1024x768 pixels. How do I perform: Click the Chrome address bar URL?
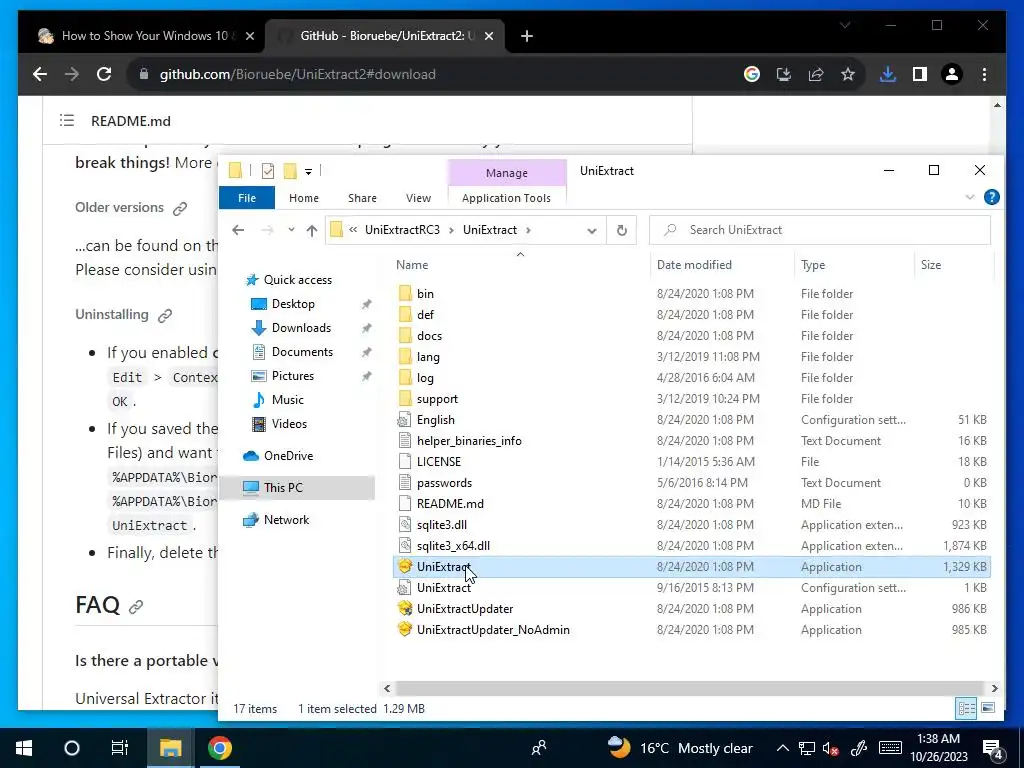297,74
